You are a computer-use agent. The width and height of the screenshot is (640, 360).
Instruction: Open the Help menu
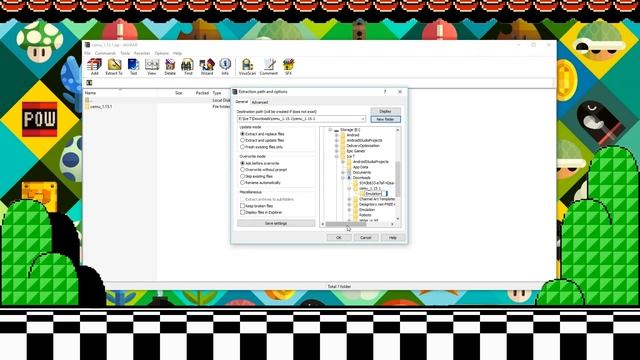pyautogui.click(x=177, y=53)
